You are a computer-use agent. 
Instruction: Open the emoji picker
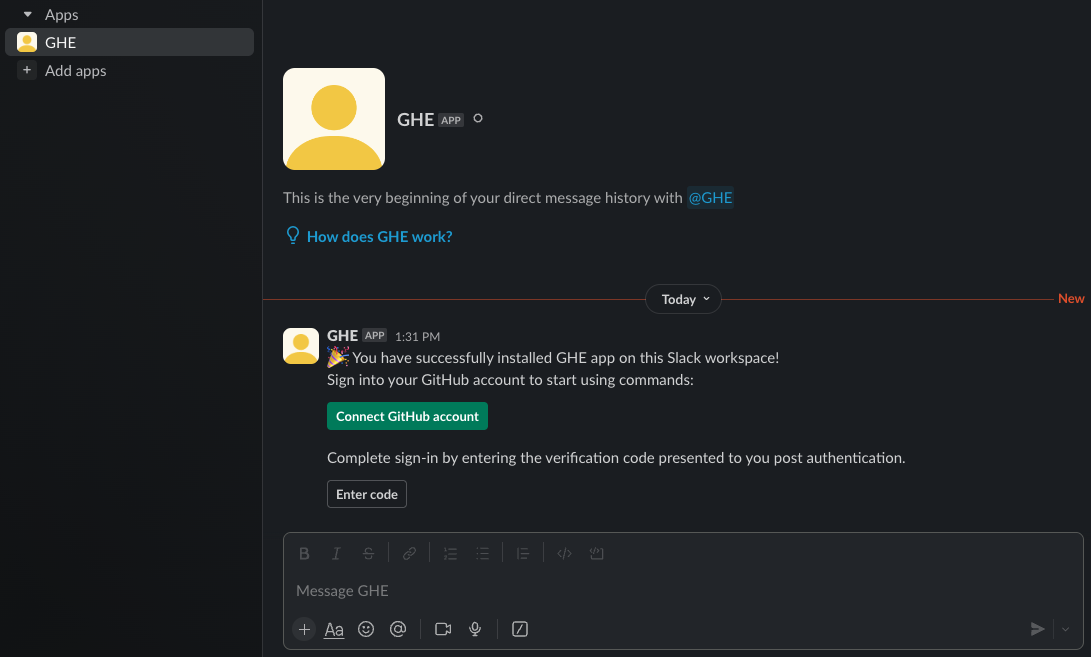click(366, 629)
